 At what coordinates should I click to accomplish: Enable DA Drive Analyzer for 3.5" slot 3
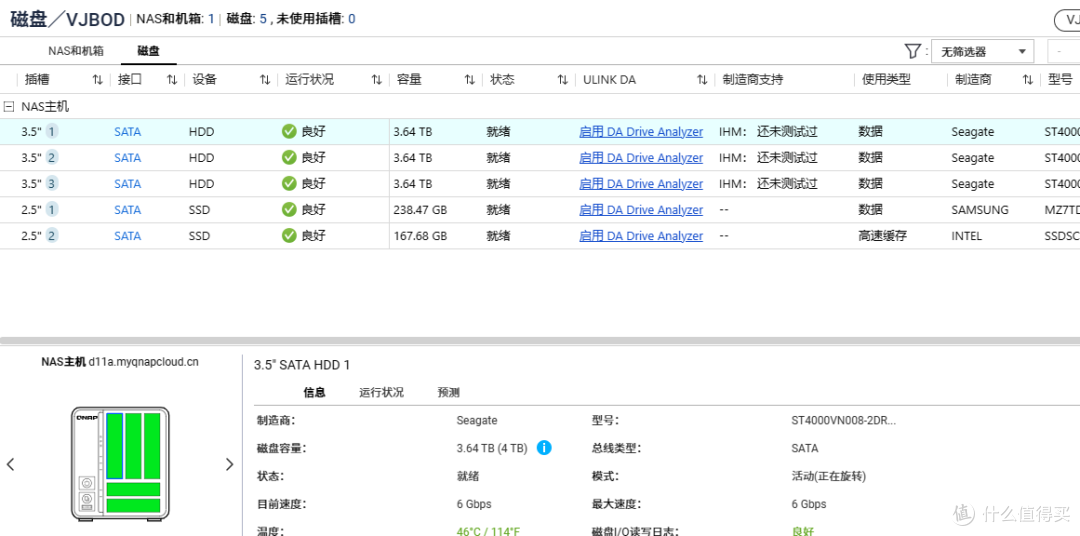pyautogui.click(x=641, y=184)
